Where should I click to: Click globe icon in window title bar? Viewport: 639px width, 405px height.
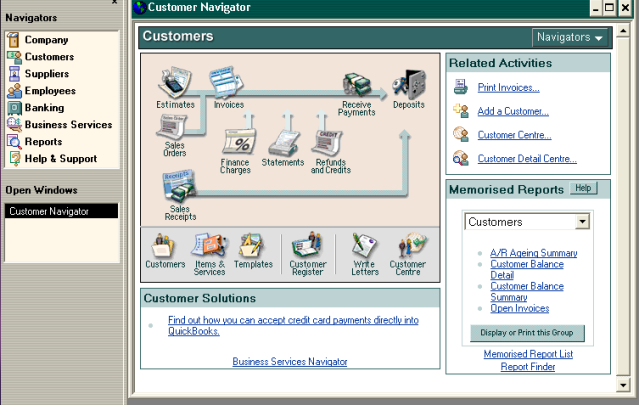pyautogui.click(x=140, y=7)
